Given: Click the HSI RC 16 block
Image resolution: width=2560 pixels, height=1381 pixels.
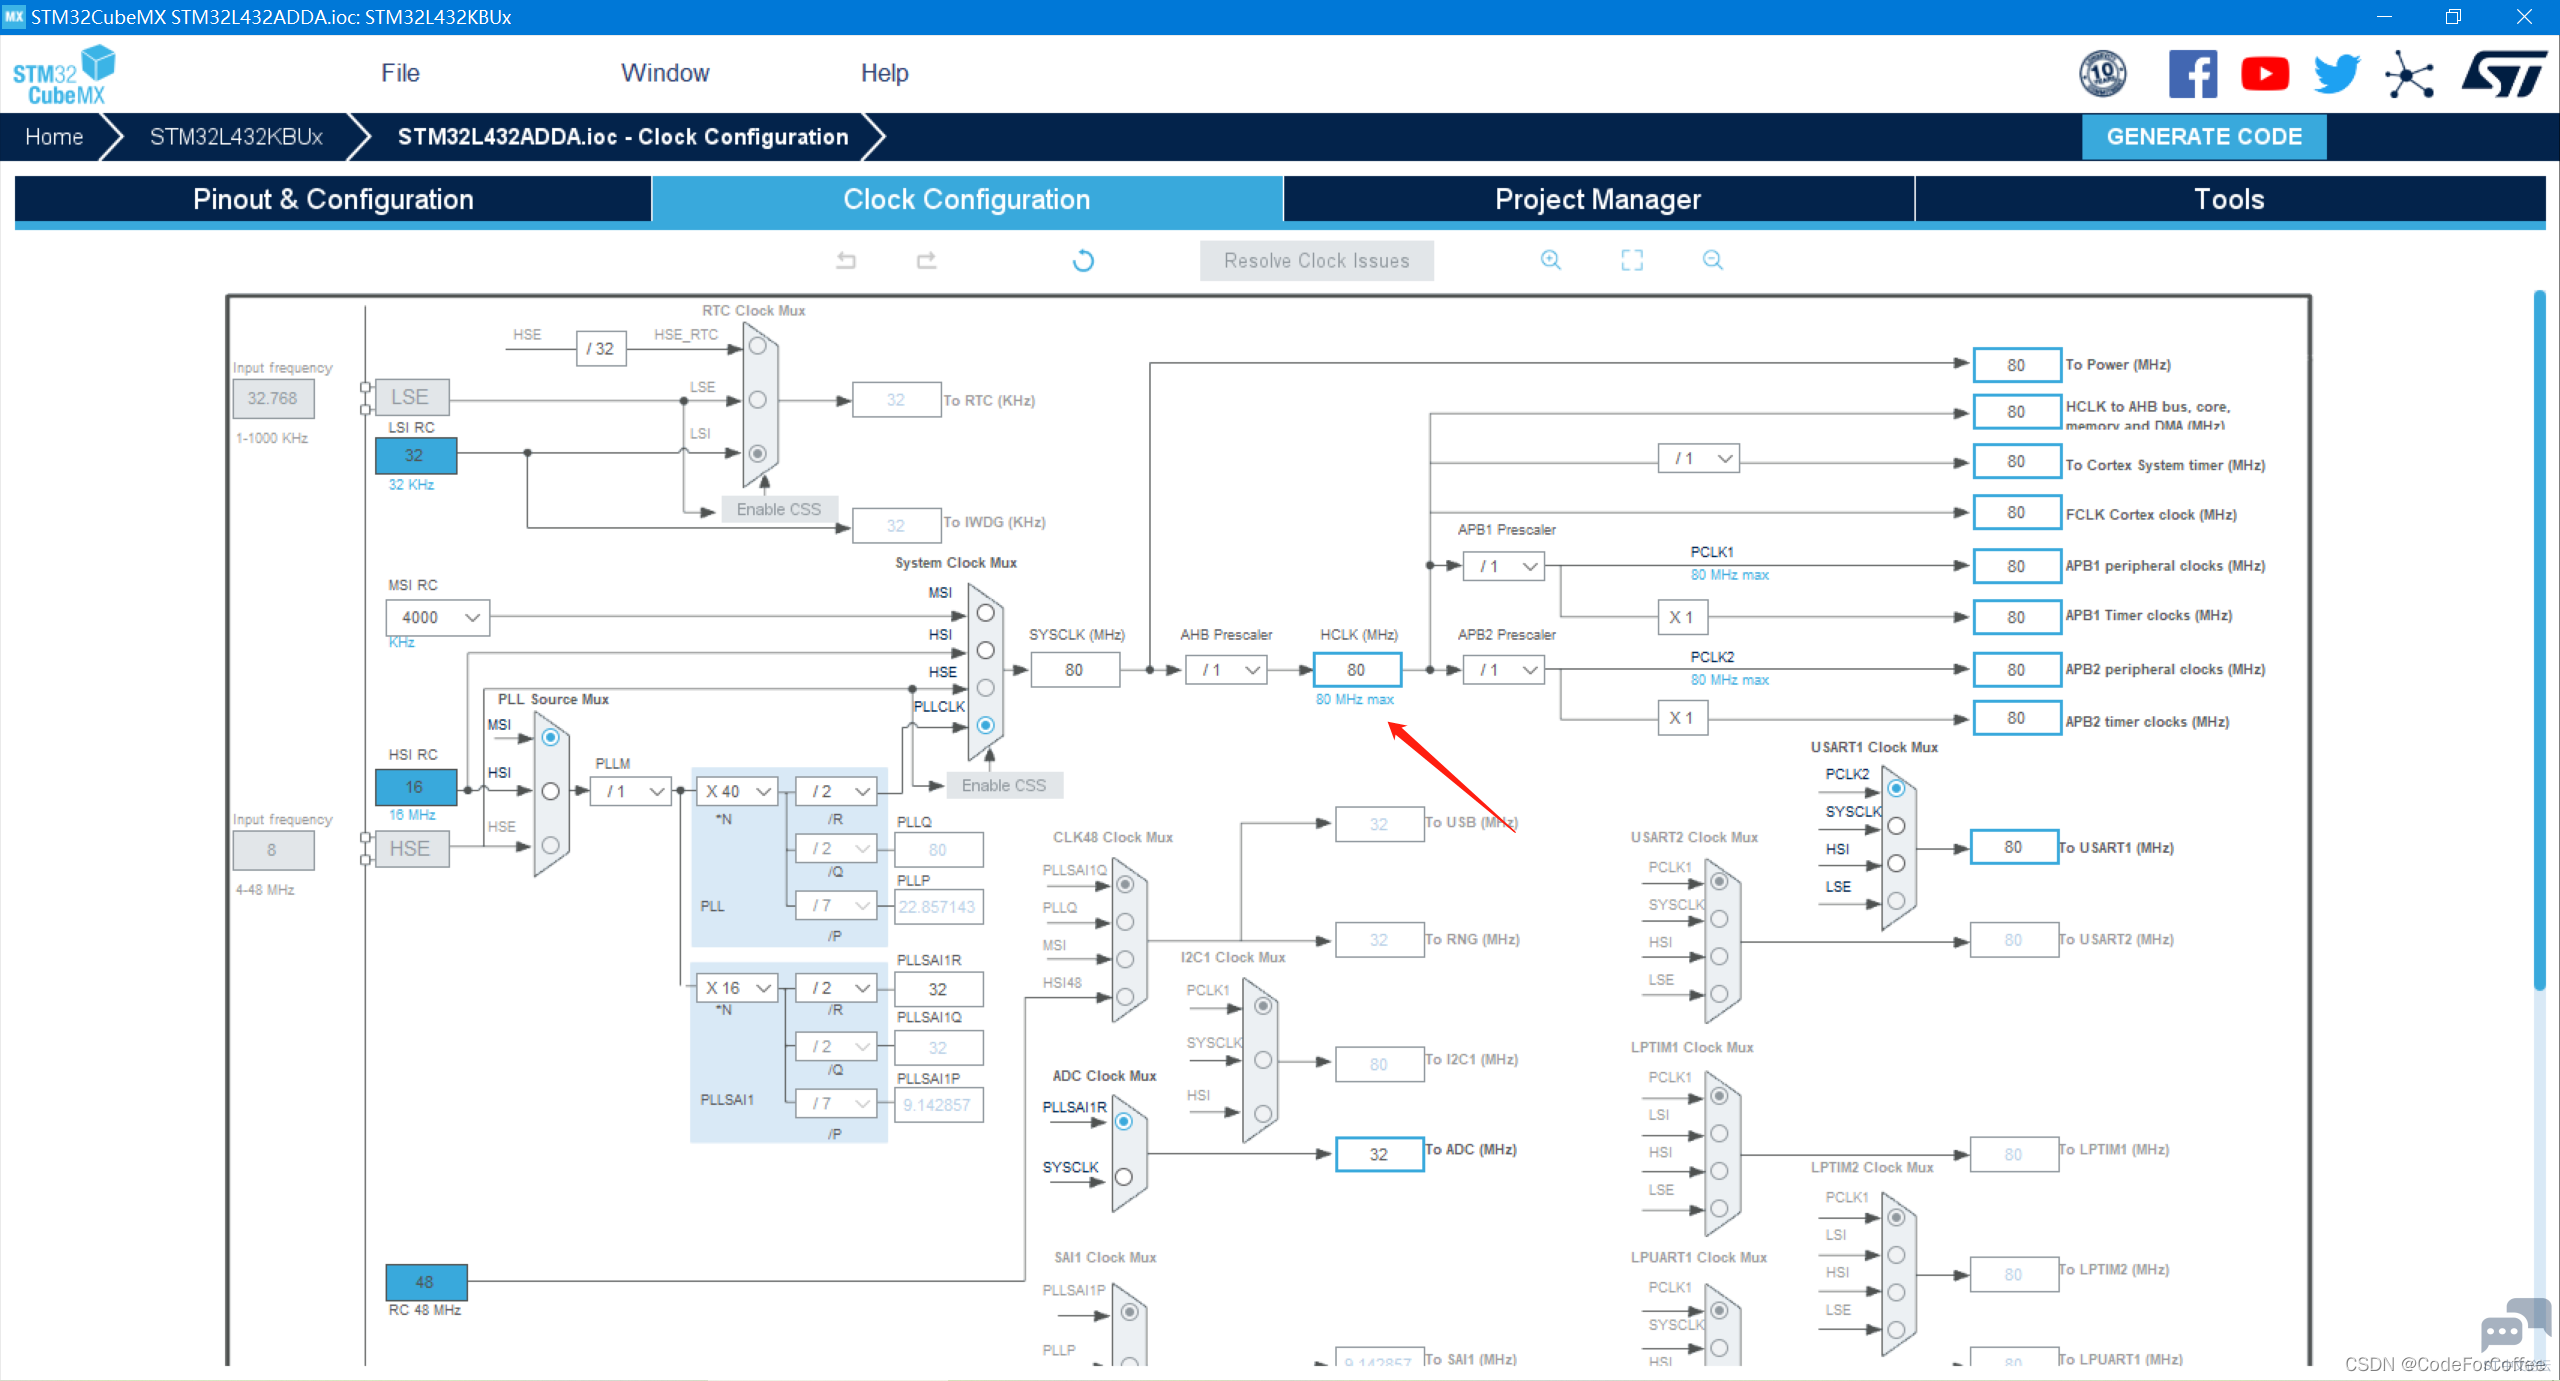Looking at the screenshot, I should click(x=415, y=787).
